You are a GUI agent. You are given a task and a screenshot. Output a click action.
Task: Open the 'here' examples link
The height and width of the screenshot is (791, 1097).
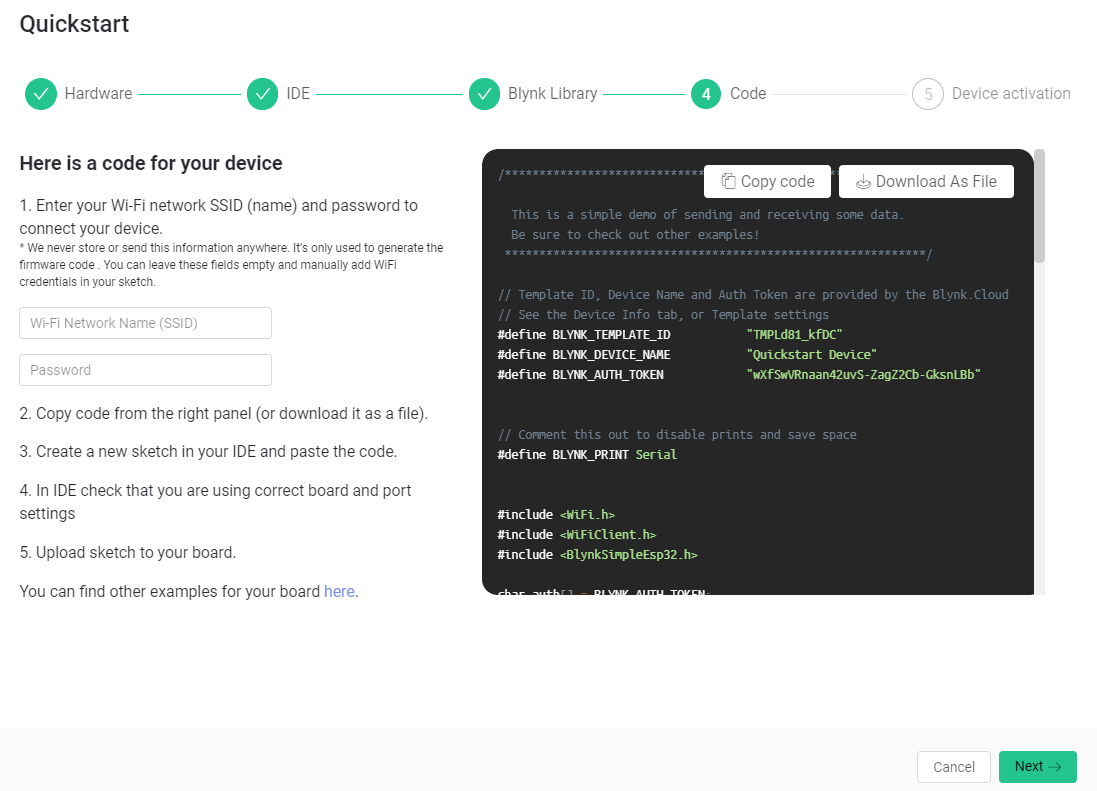[339, 592]
